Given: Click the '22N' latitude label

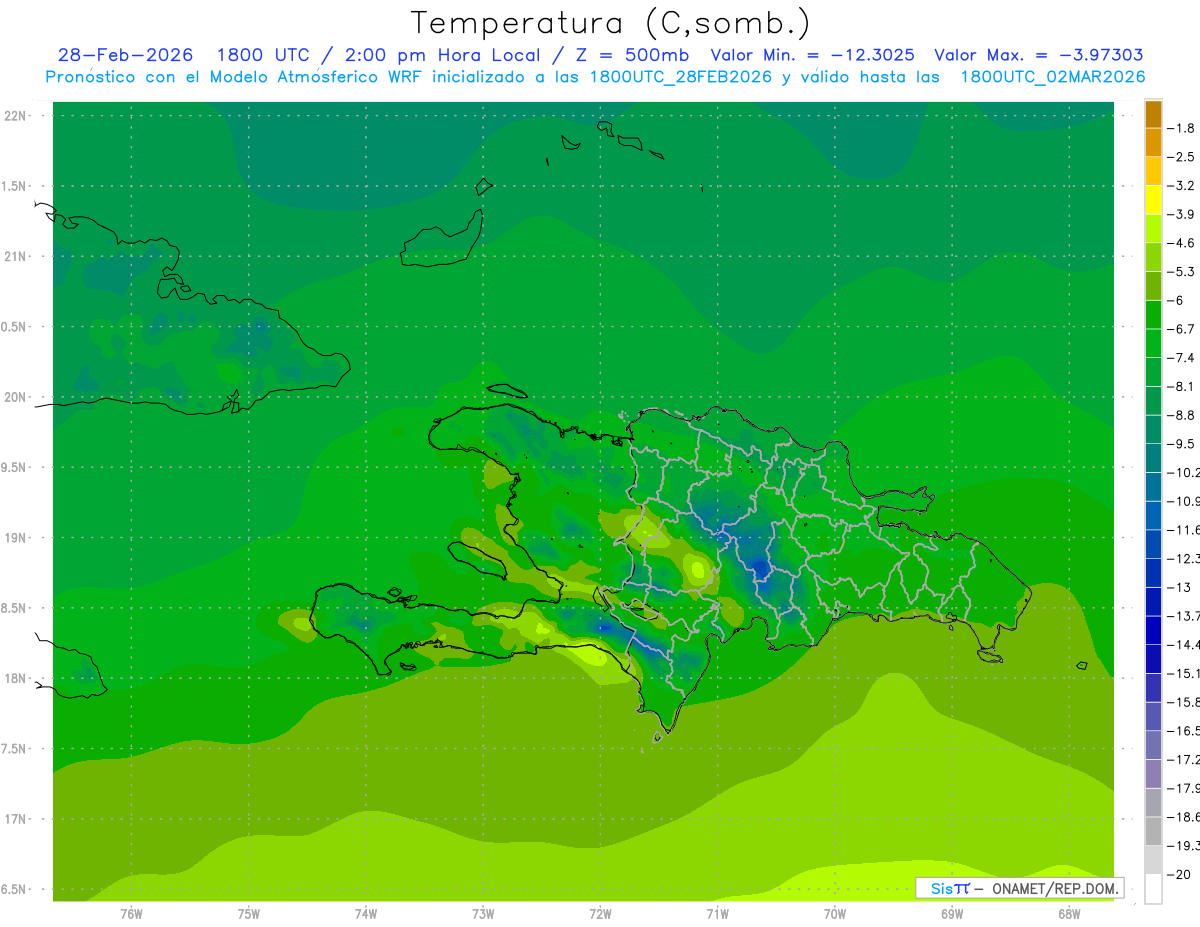Looking at the screenshot, I should 15,115.
